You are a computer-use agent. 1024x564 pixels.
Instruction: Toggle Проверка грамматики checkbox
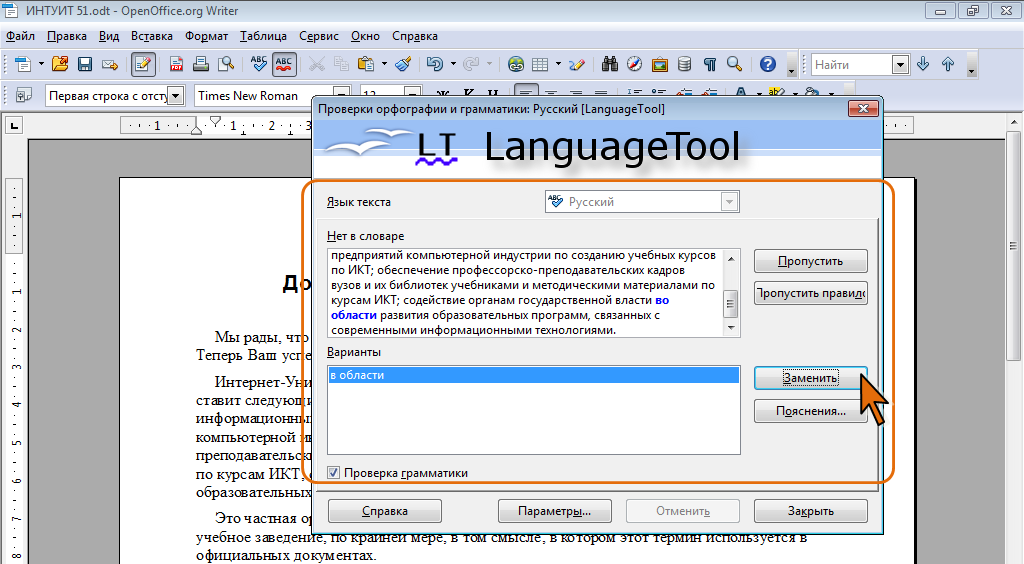point(334,473)
